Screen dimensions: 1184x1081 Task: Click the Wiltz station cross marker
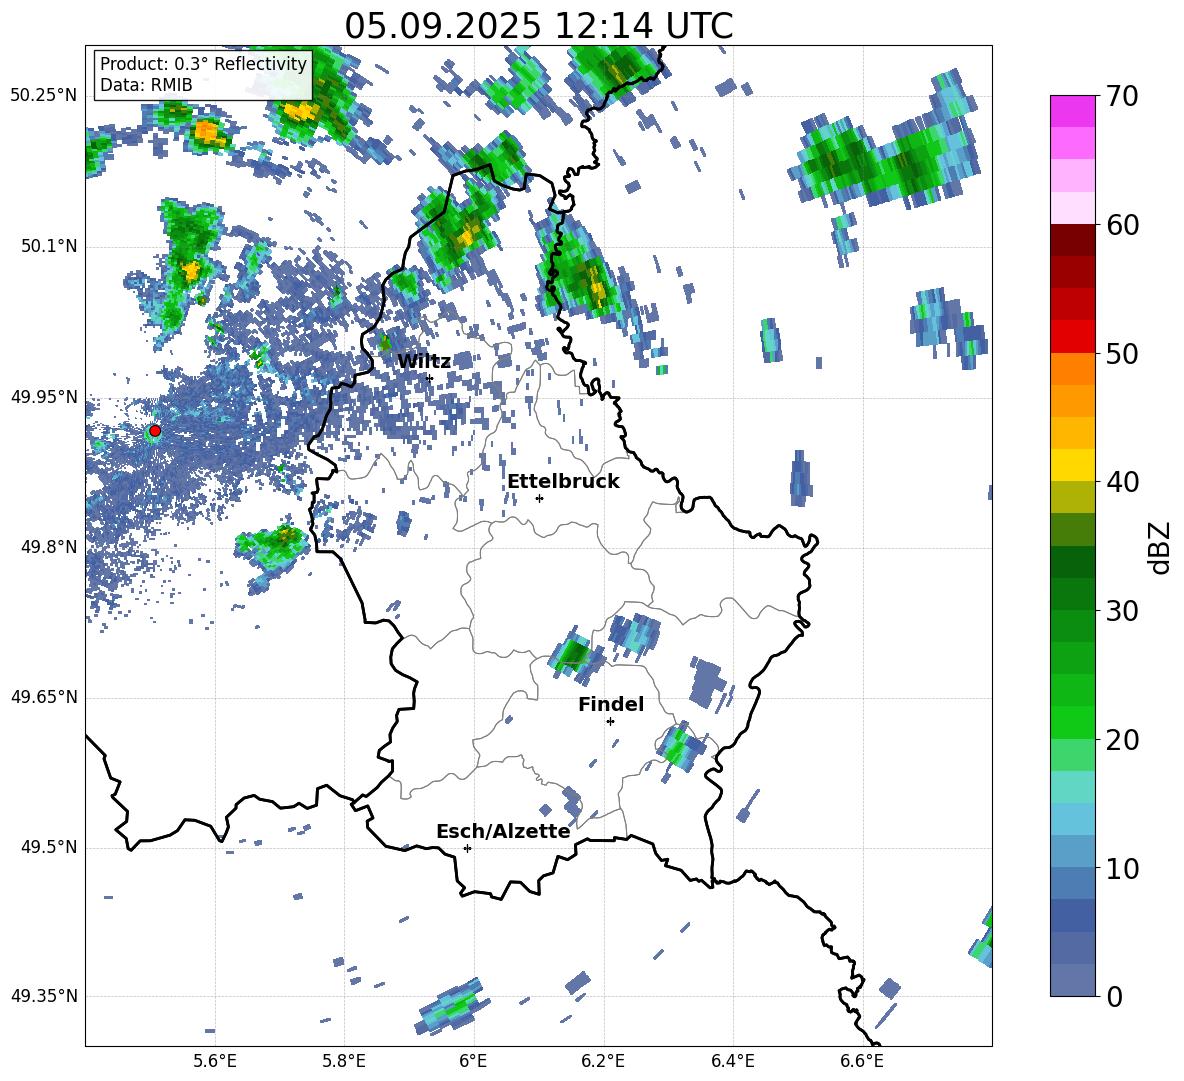coord(430,378)
